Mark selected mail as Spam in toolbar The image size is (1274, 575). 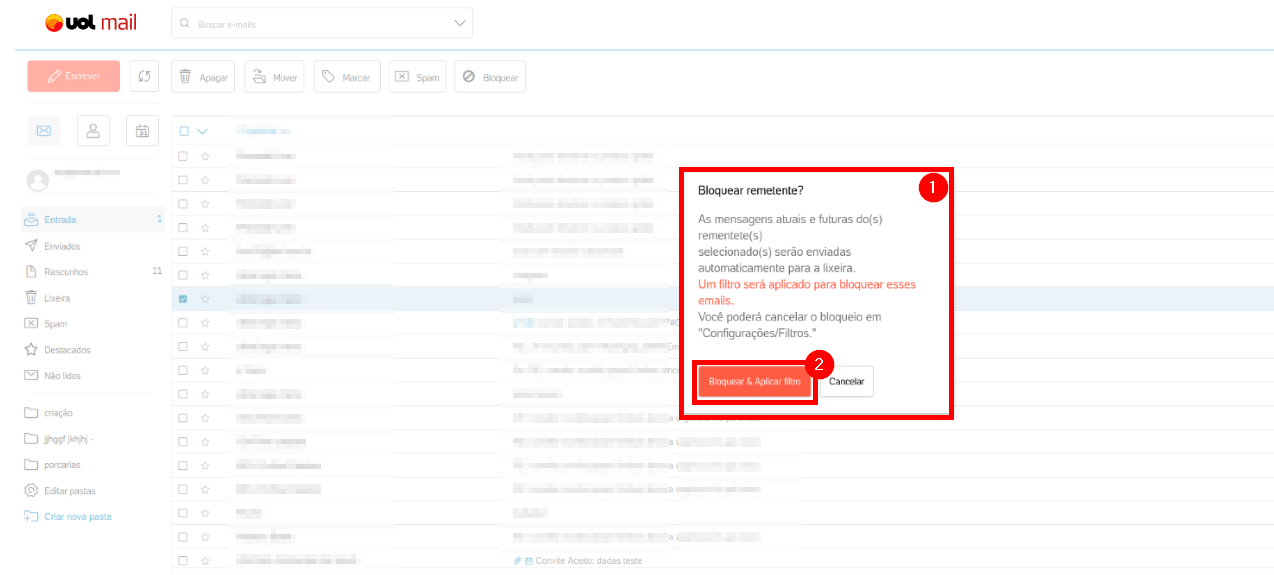tap(417, 77)
